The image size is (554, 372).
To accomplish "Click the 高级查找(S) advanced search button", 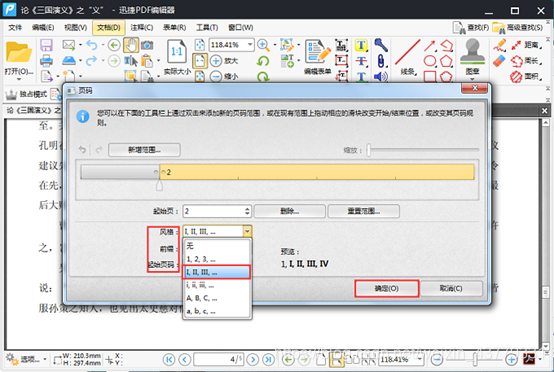I will pos(518,28).
